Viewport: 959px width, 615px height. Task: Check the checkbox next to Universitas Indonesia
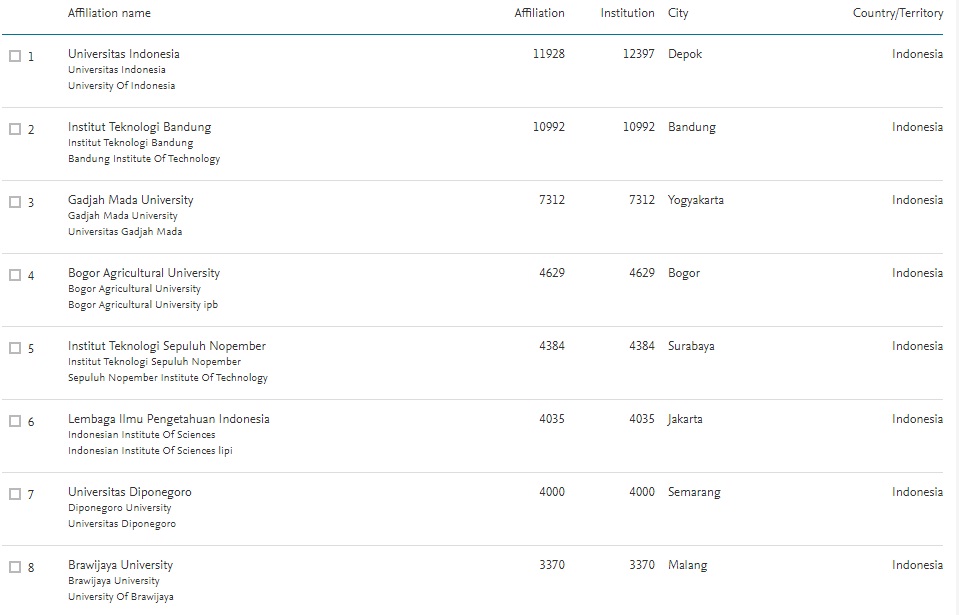14,54
